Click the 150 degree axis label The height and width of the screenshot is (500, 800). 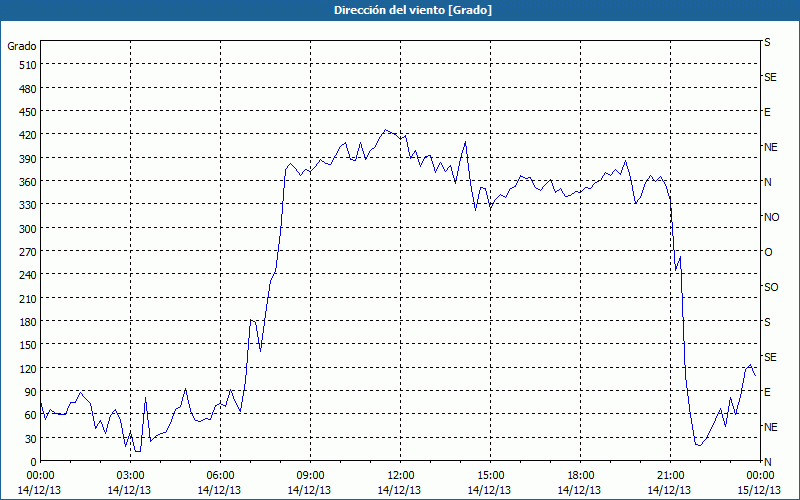(x=28, y=345)
